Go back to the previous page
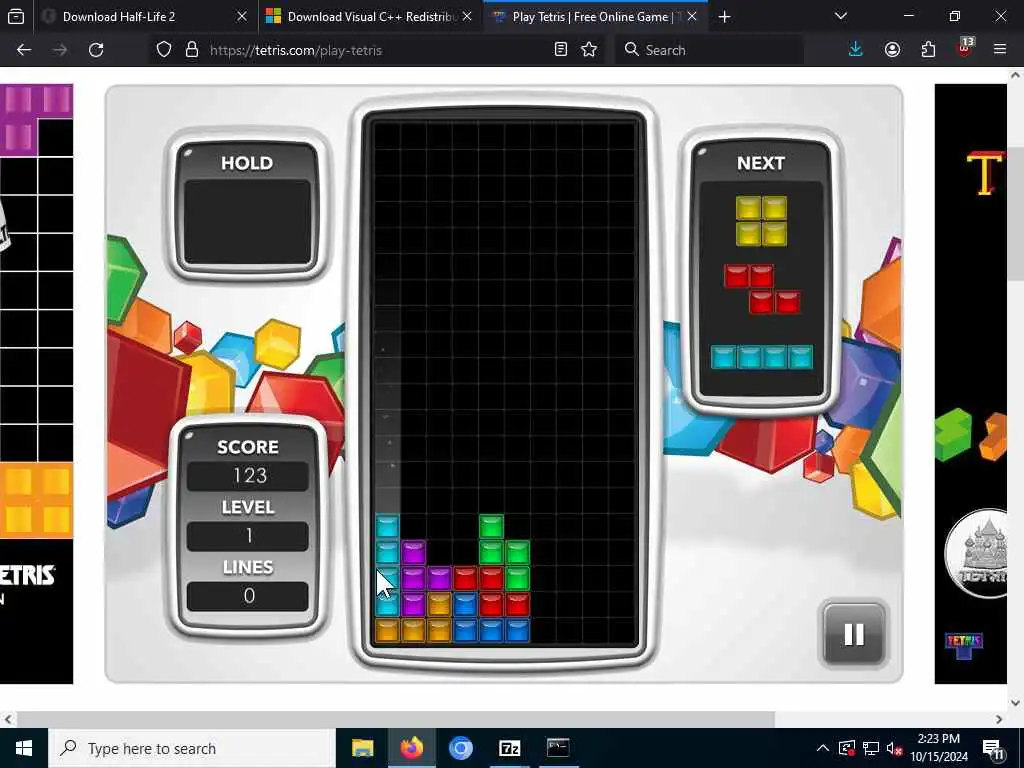This screenshot has height=768, width=1024. [24, 50]
